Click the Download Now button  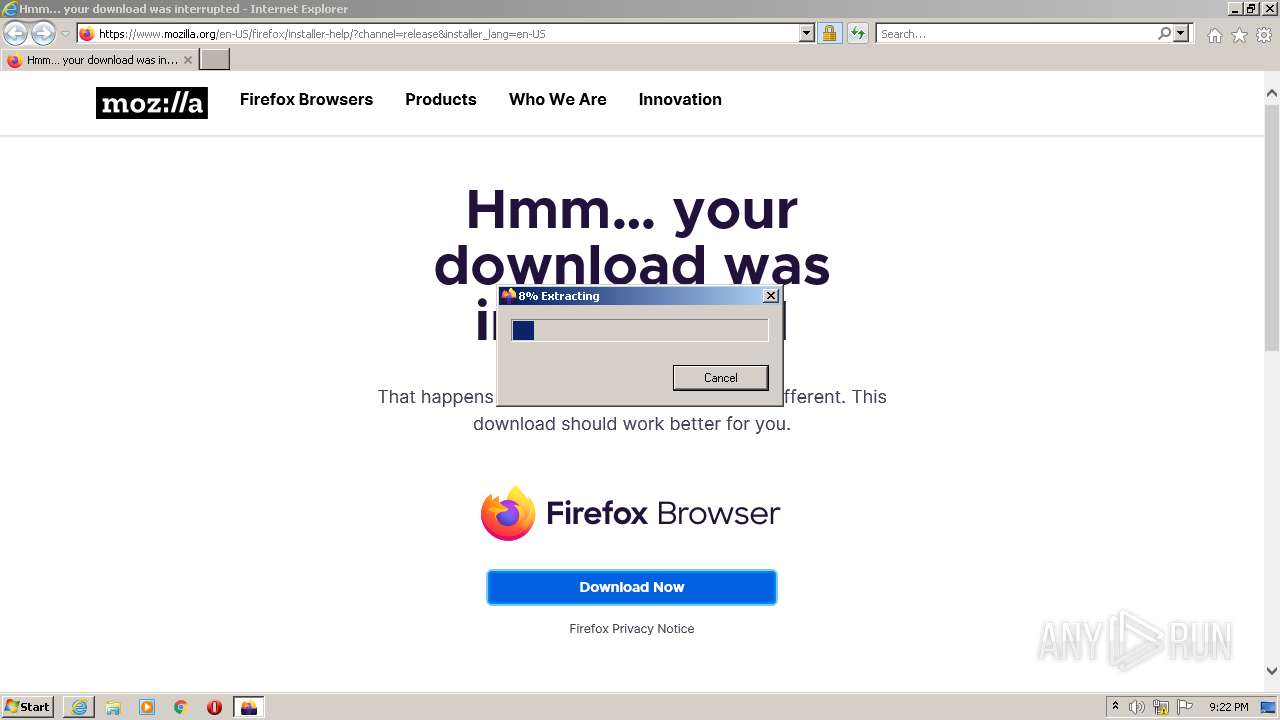[632, 587]
